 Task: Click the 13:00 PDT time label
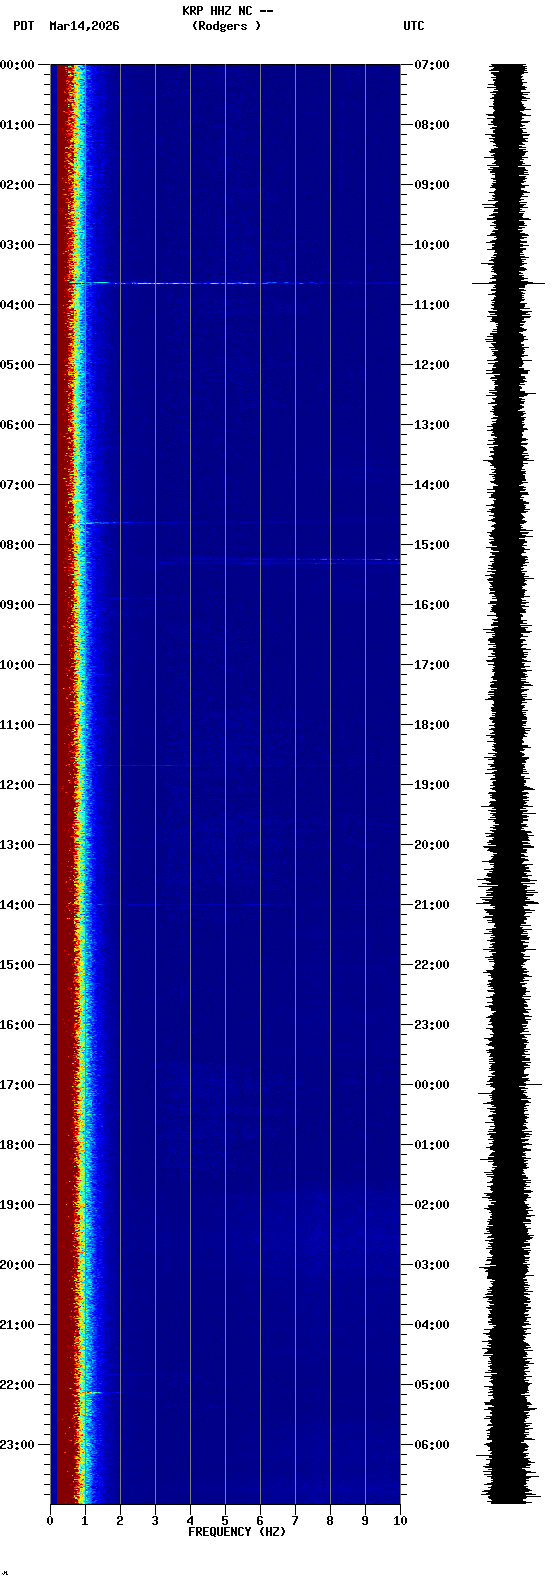(x=18, y=845)
